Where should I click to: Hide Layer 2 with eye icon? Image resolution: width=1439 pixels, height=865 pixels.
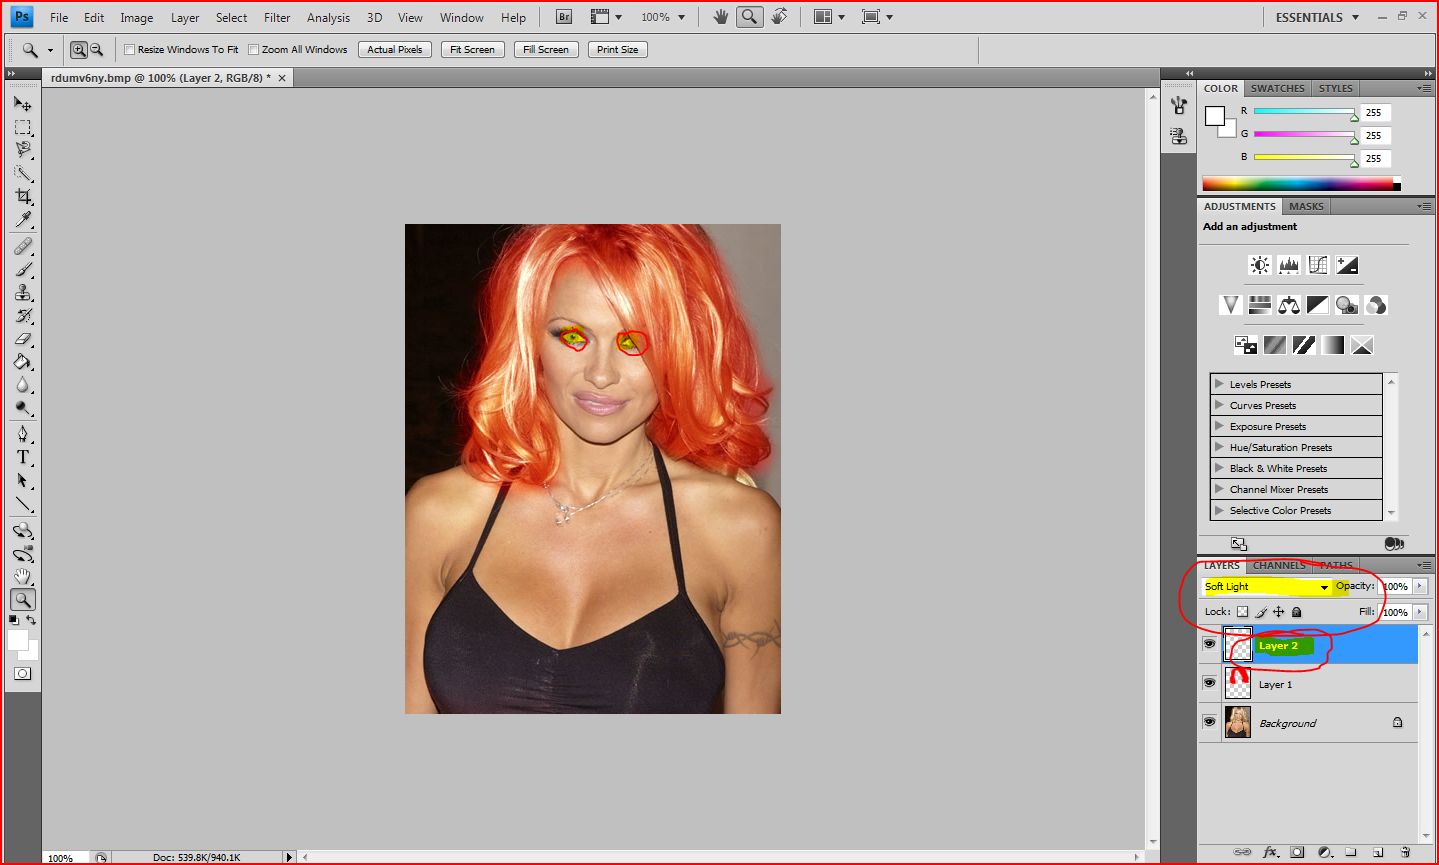click(x=1209, y=644)
